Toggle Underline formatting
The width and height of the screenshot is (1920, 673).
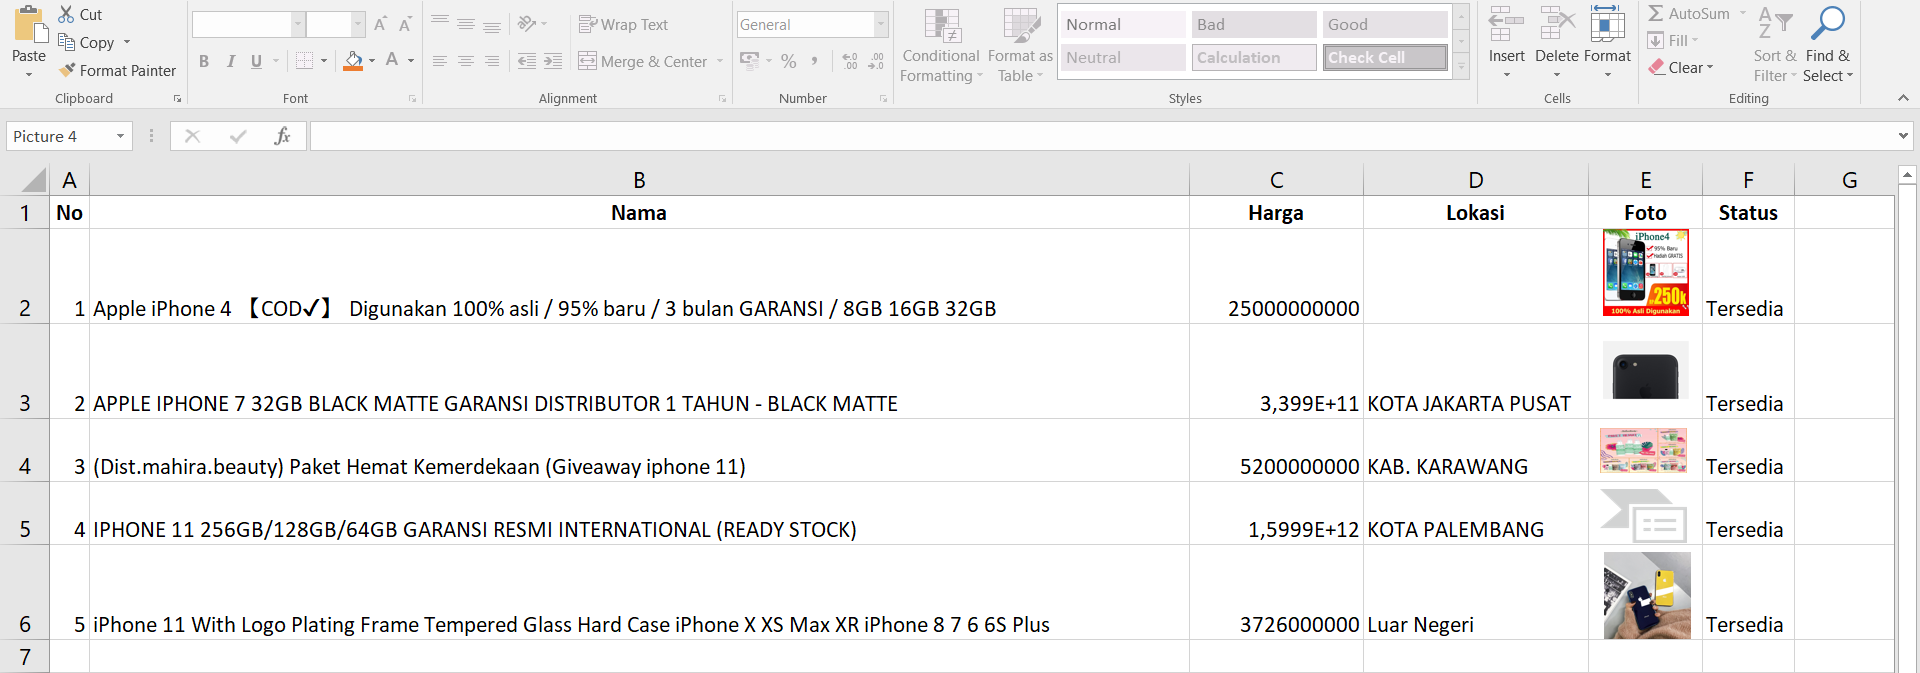coord(256,61)
